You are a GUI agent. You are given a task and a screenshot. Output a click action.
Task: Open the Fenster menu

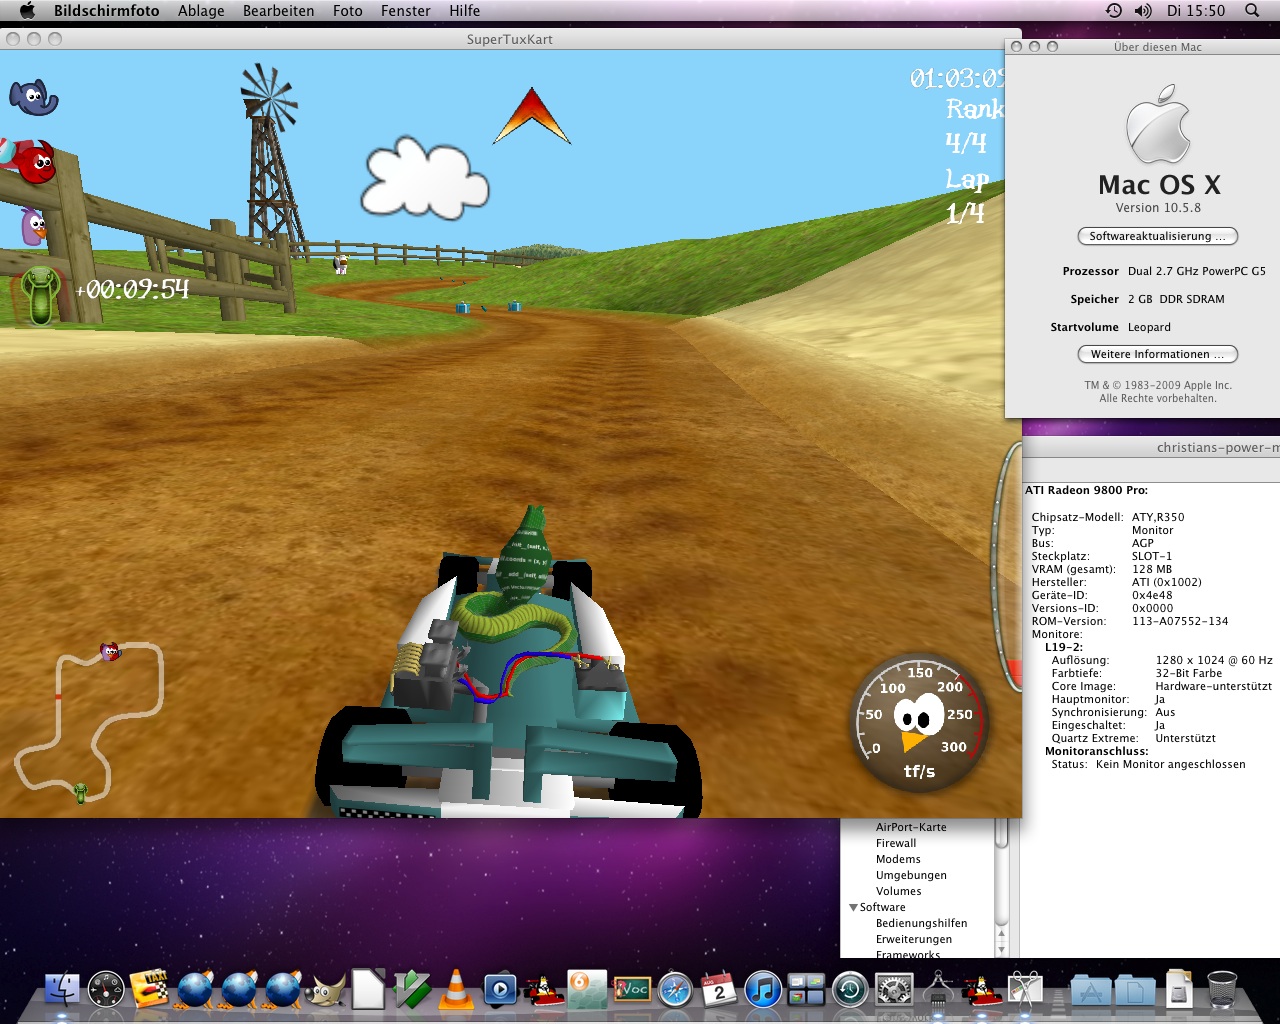tap(406, 11)
